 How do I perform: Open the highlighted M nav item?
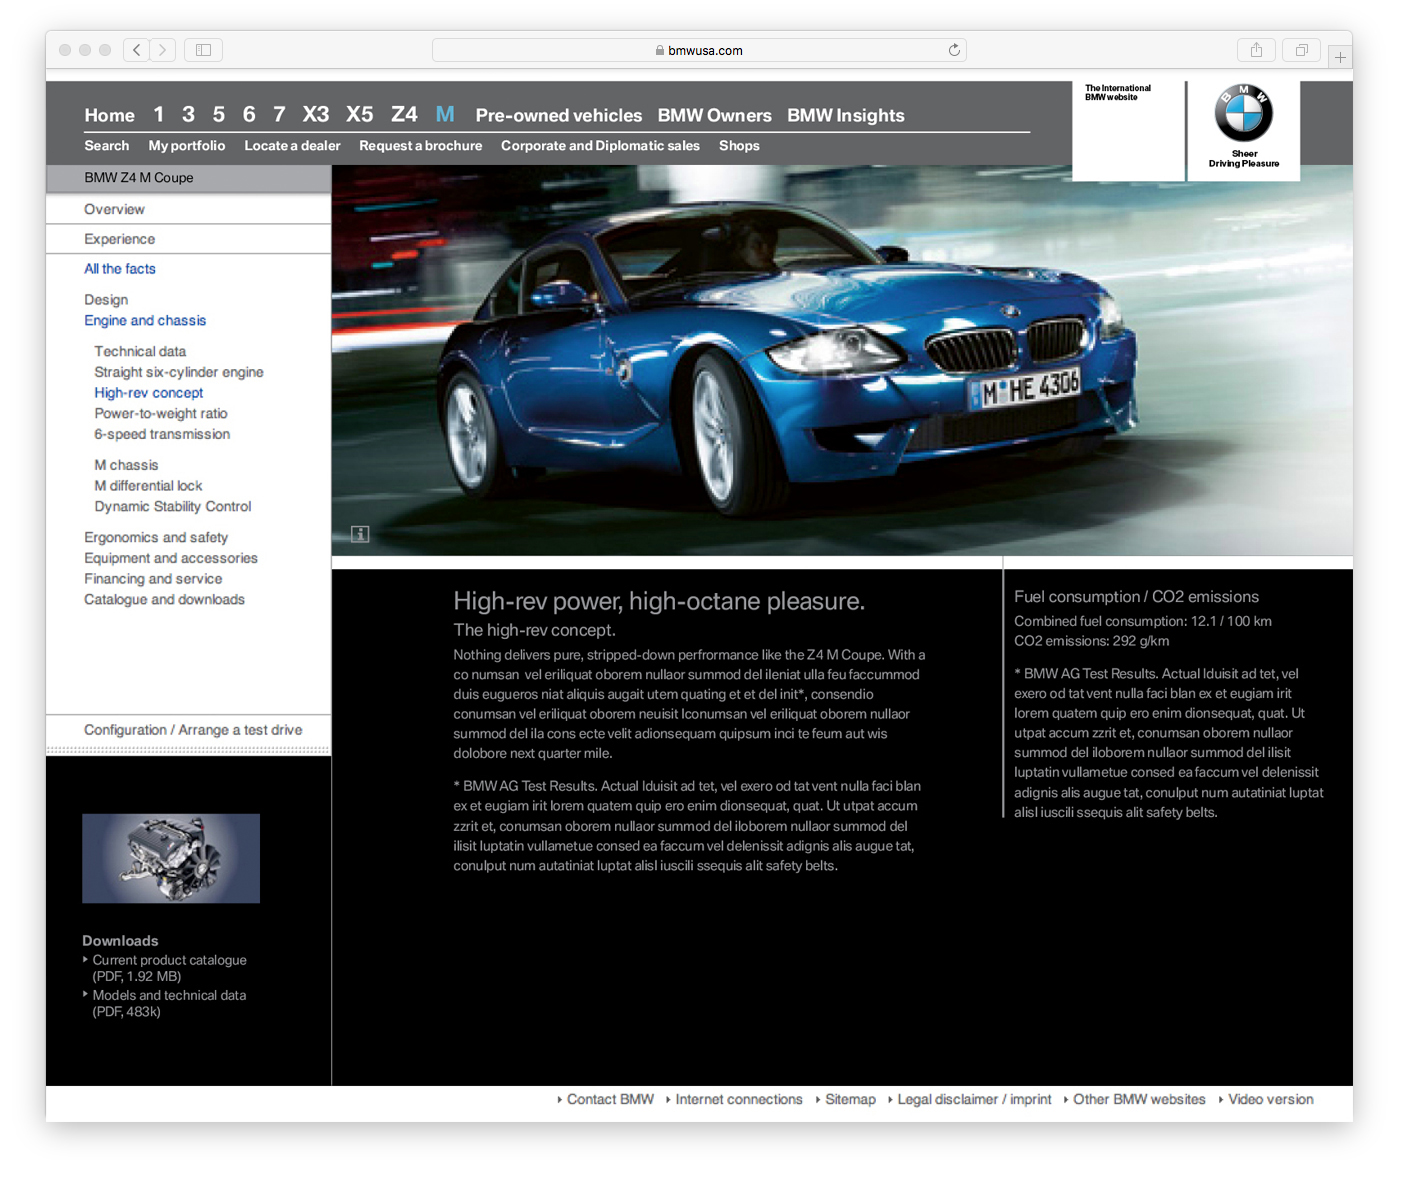click(445, 115)
